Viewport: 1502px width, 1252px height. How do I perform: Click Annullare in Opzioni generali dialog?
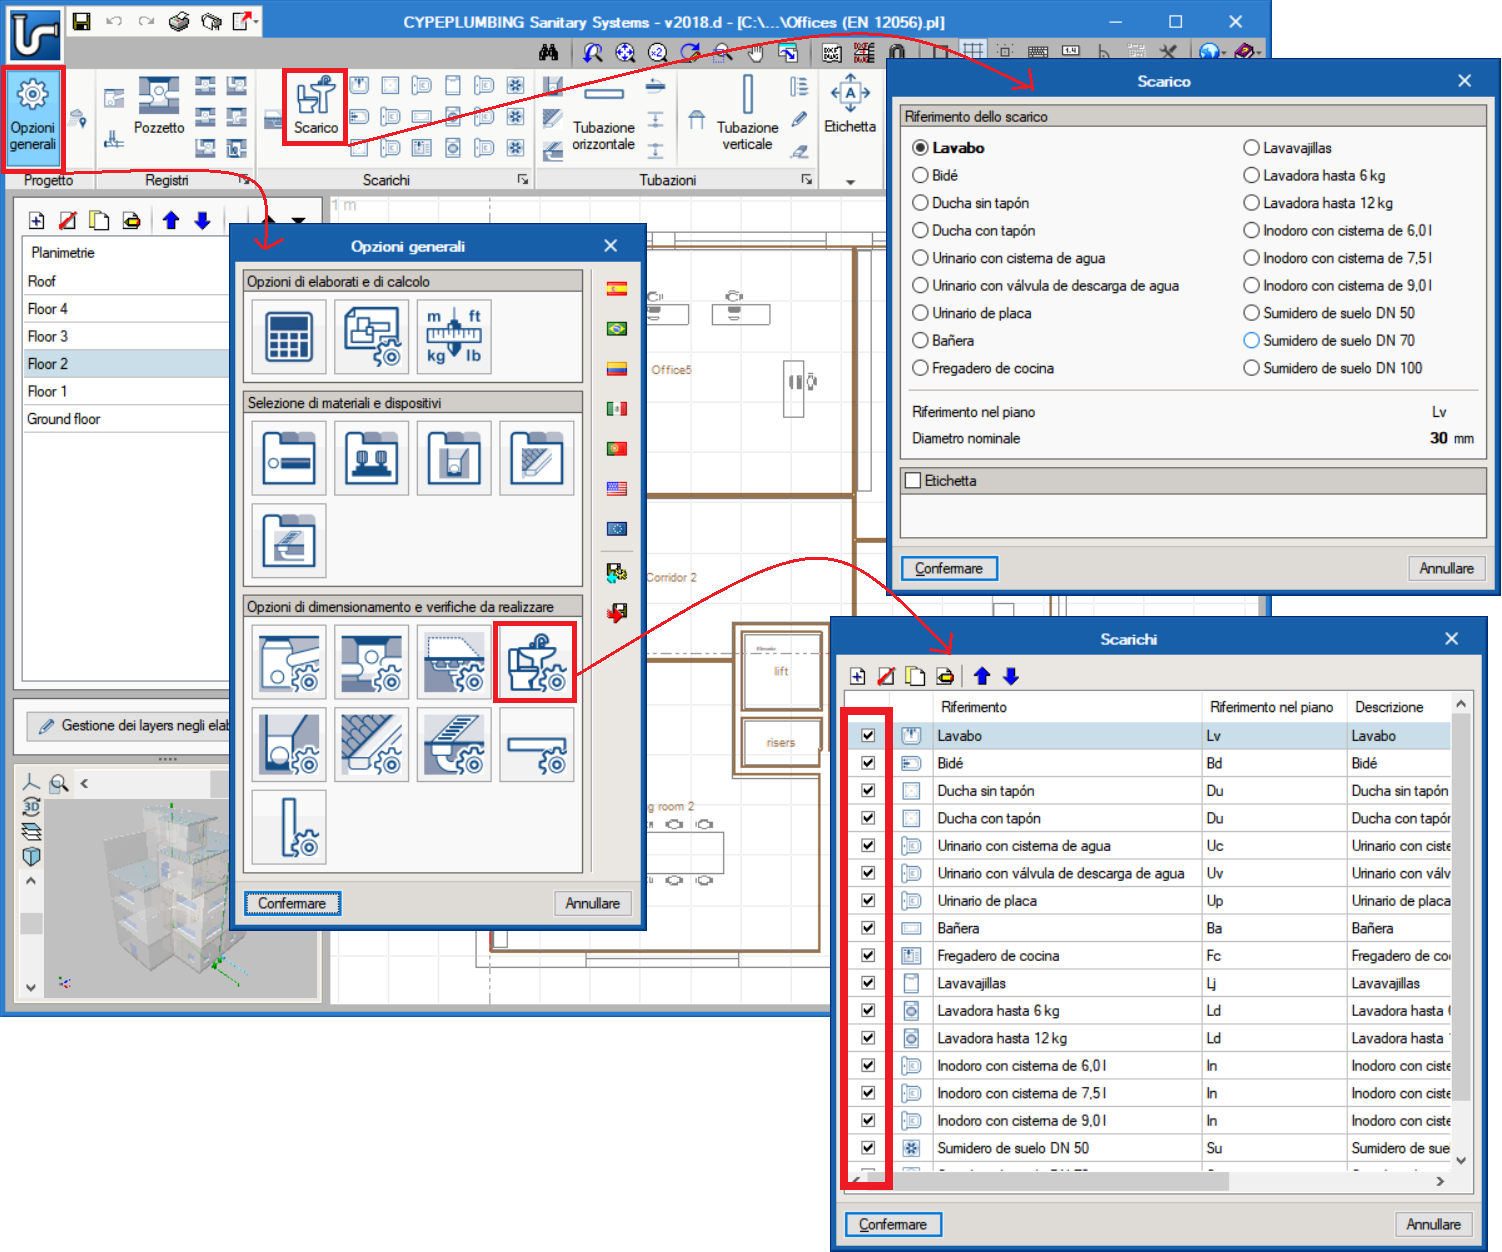coord(593,903)
